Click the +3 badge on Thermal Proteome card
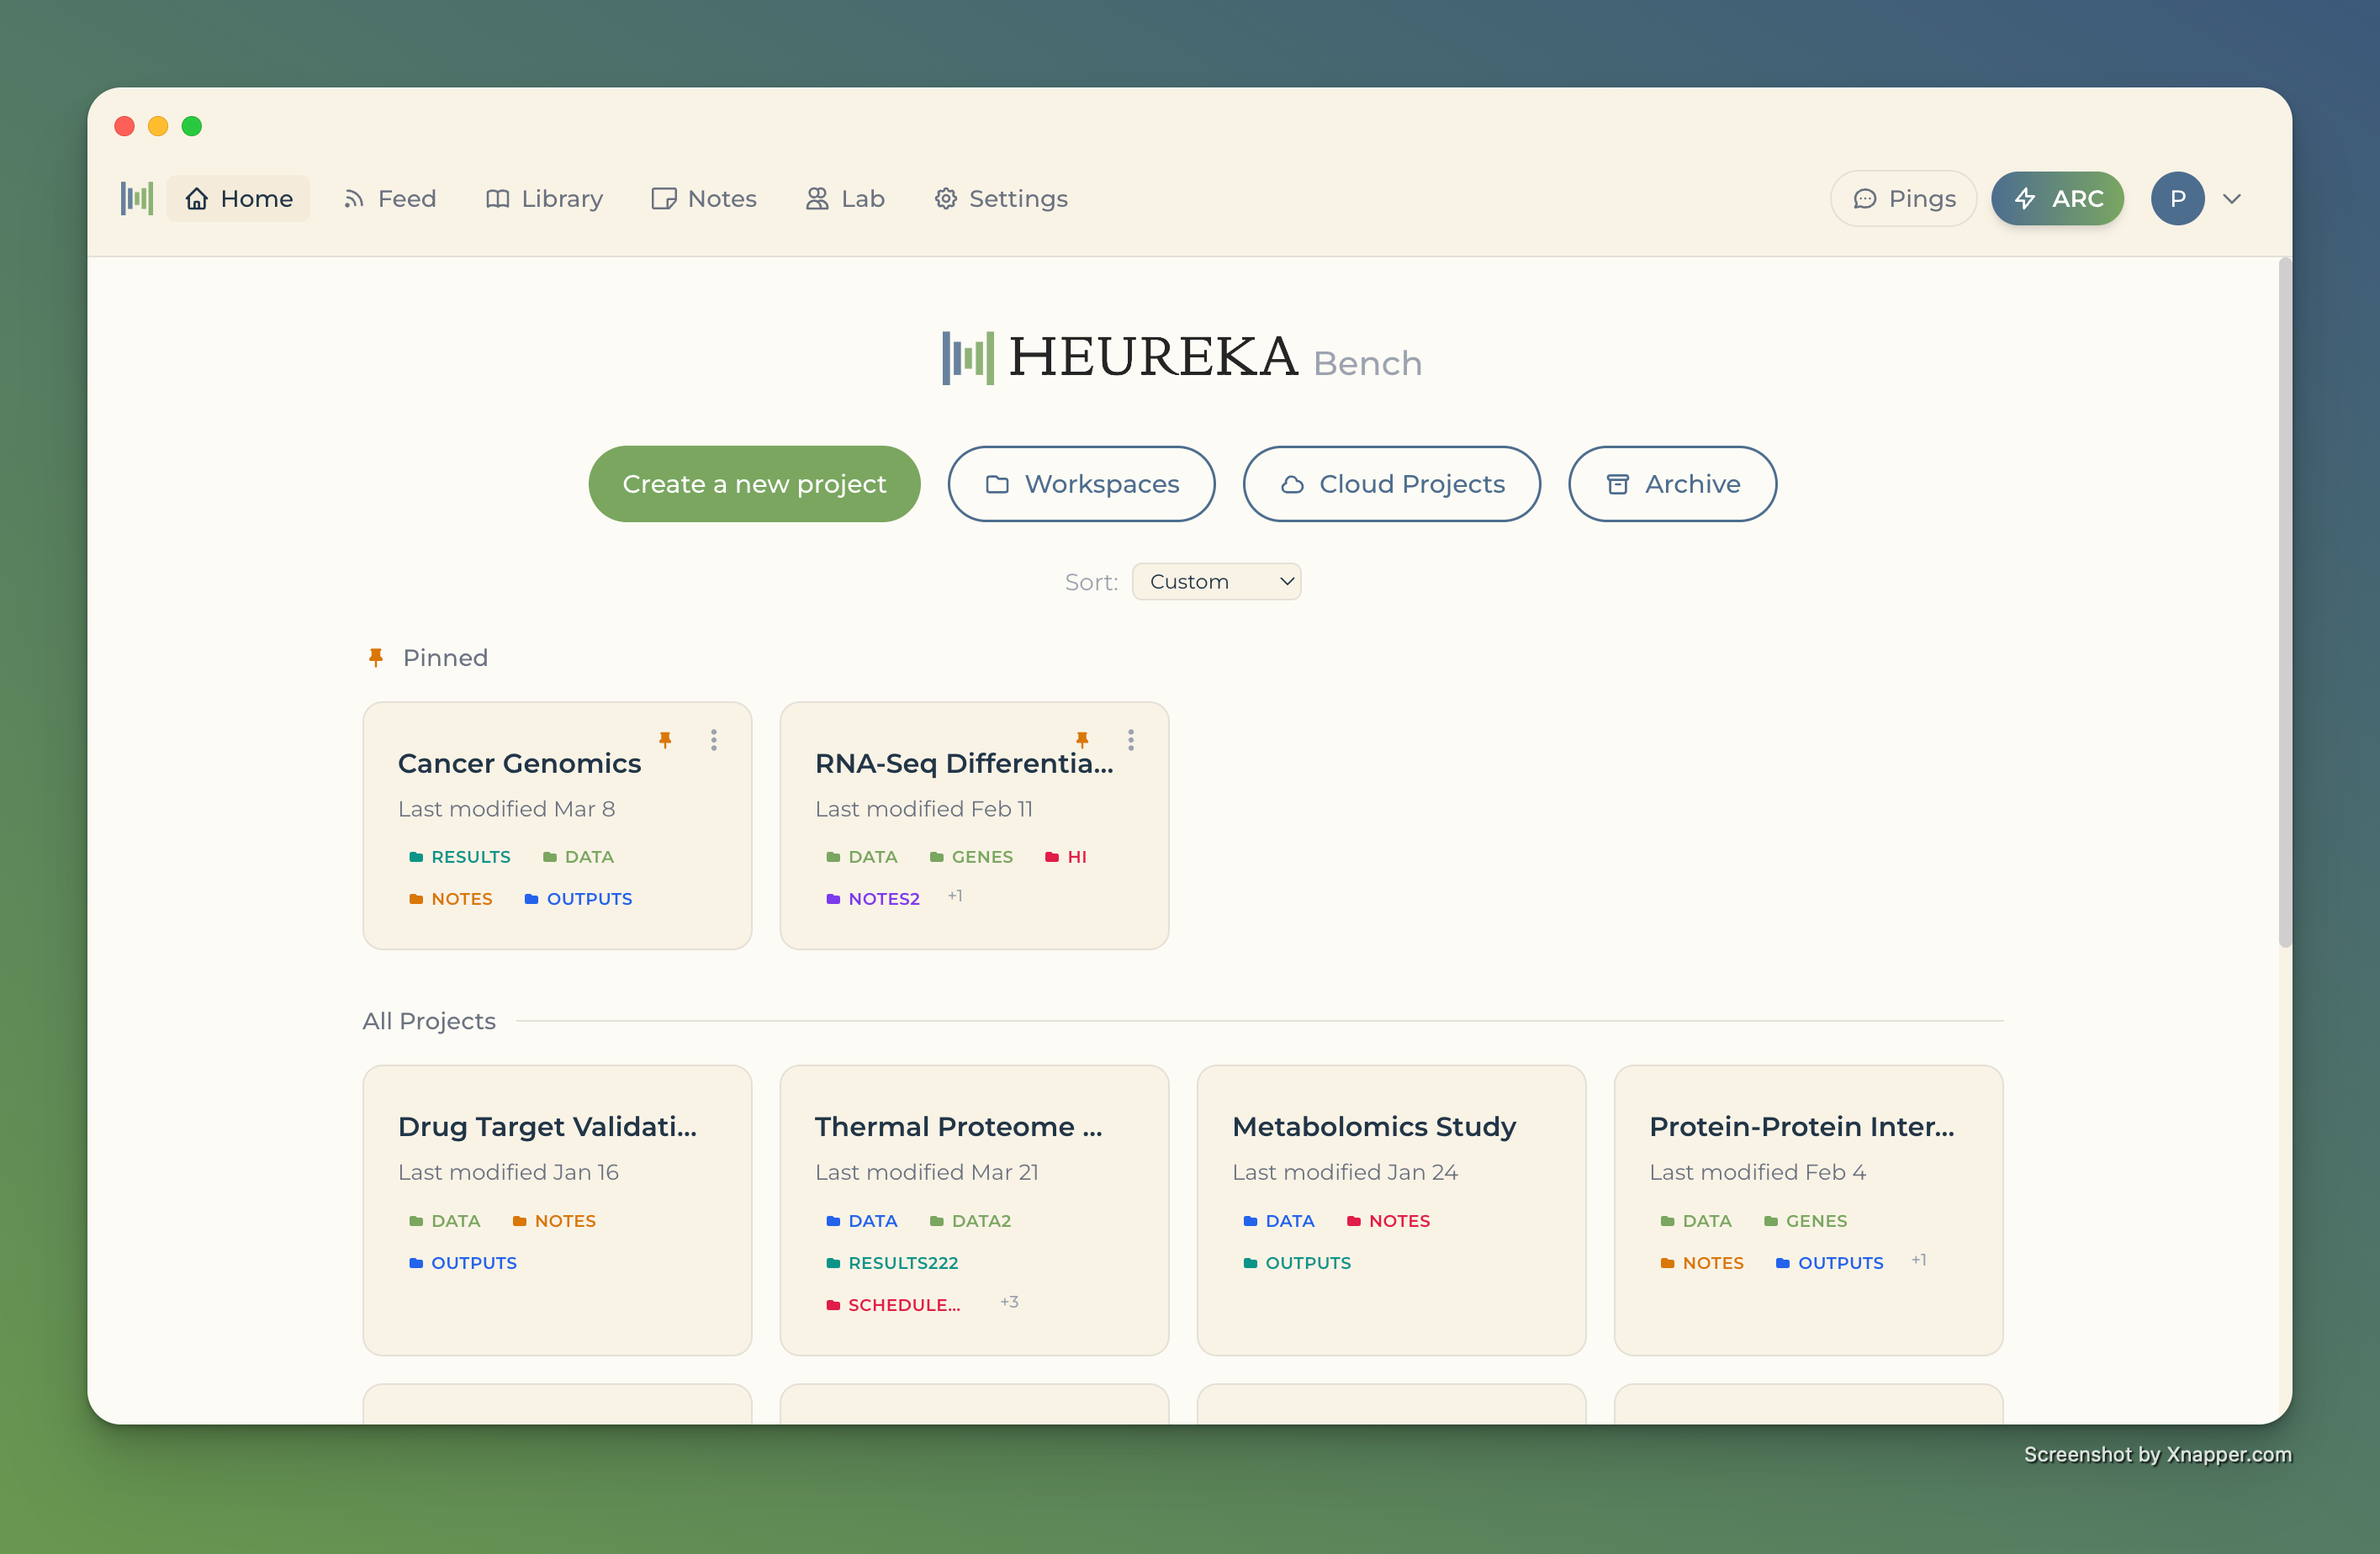The width and height of the screenshot is (2380, 1554). point(1009,1302)
